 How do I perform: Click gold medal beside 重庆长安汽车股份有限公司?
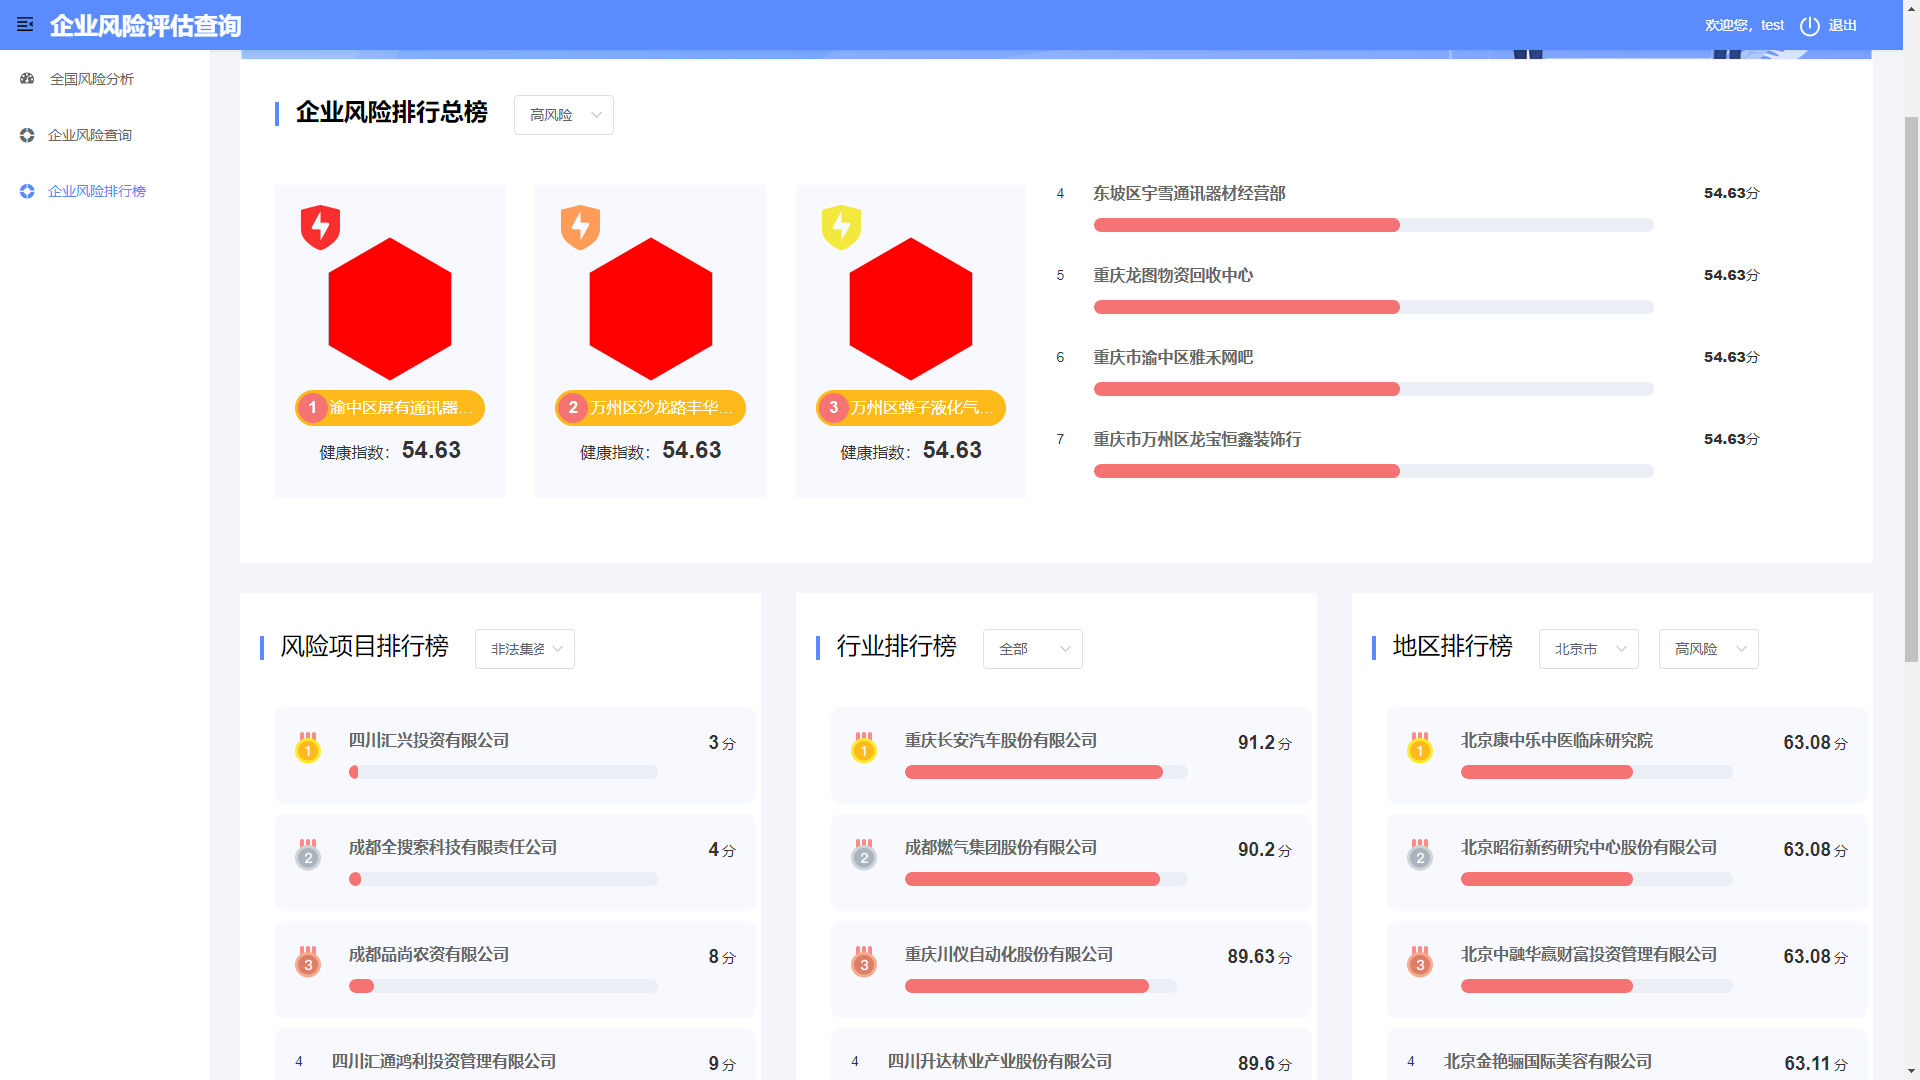coord(864,747)
